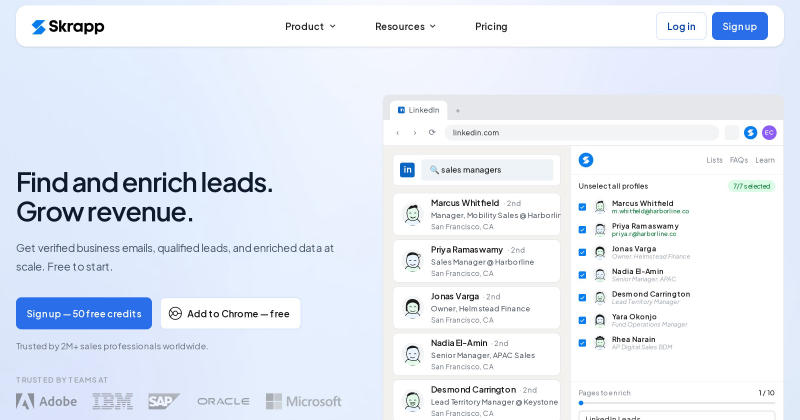Screen dimensions: 800x420
Task: Click the SAP logo
Action: (164, 402)
